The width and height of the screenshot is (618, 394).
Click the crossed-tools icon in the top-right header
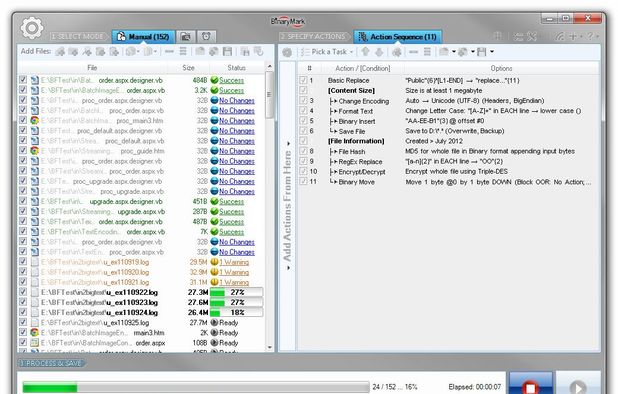point(531,36)
